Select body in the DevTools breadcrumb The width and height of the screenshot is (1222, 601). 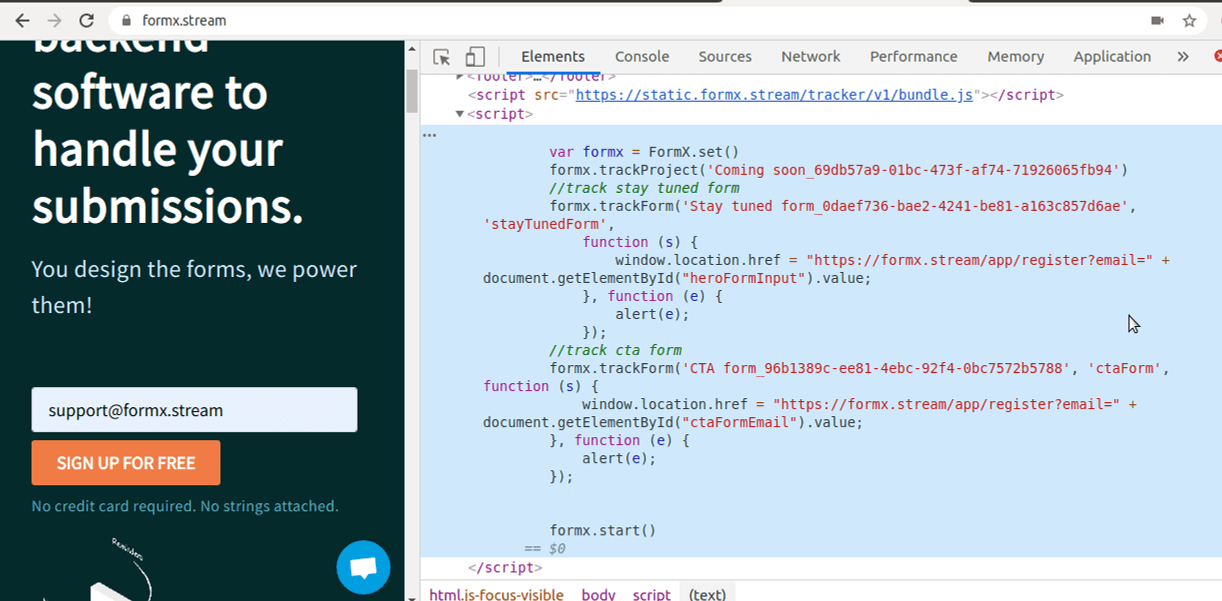(x=599, y=594)
